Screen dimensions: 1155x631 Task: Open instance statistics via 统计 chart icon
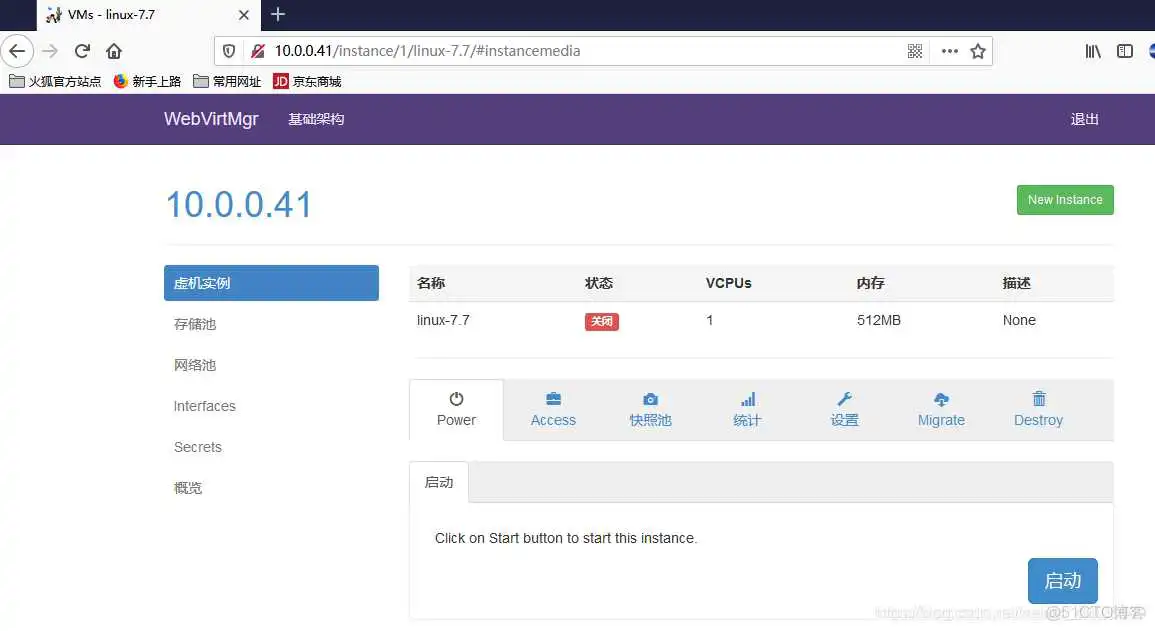[747, 399]
